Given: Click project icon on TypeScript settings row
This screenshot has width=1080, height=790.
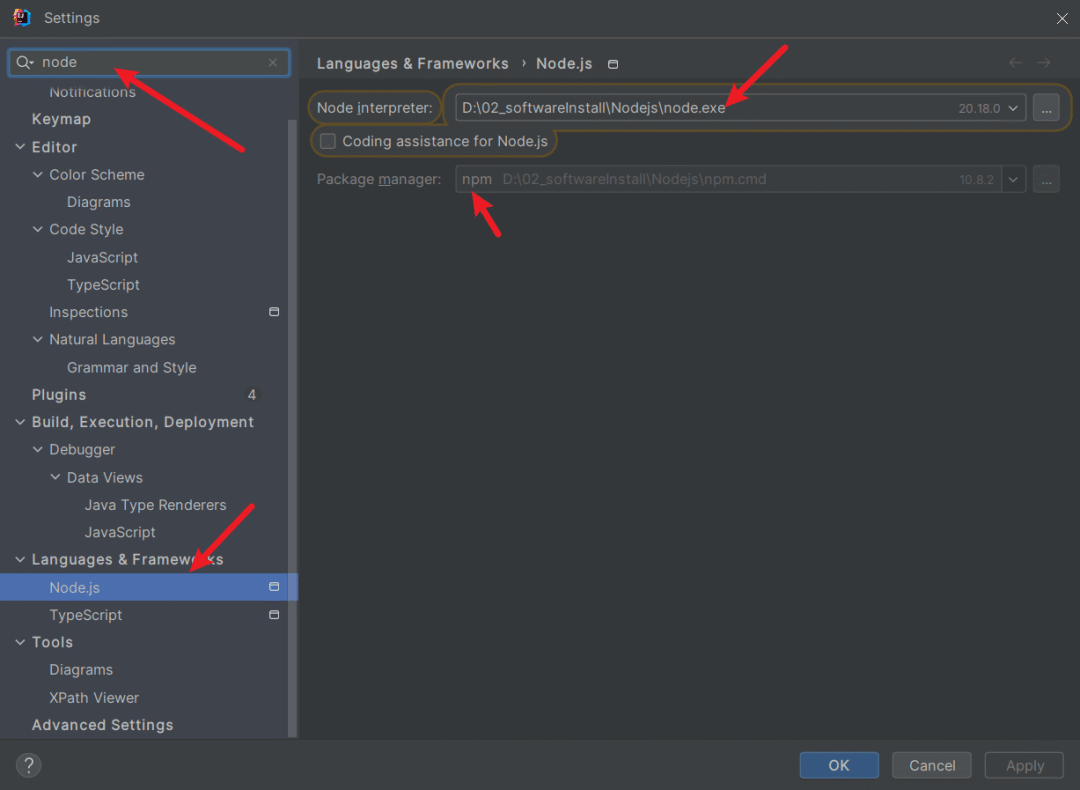Looking at the screenshot, I should pyautogui.click(x=274, y=614).
